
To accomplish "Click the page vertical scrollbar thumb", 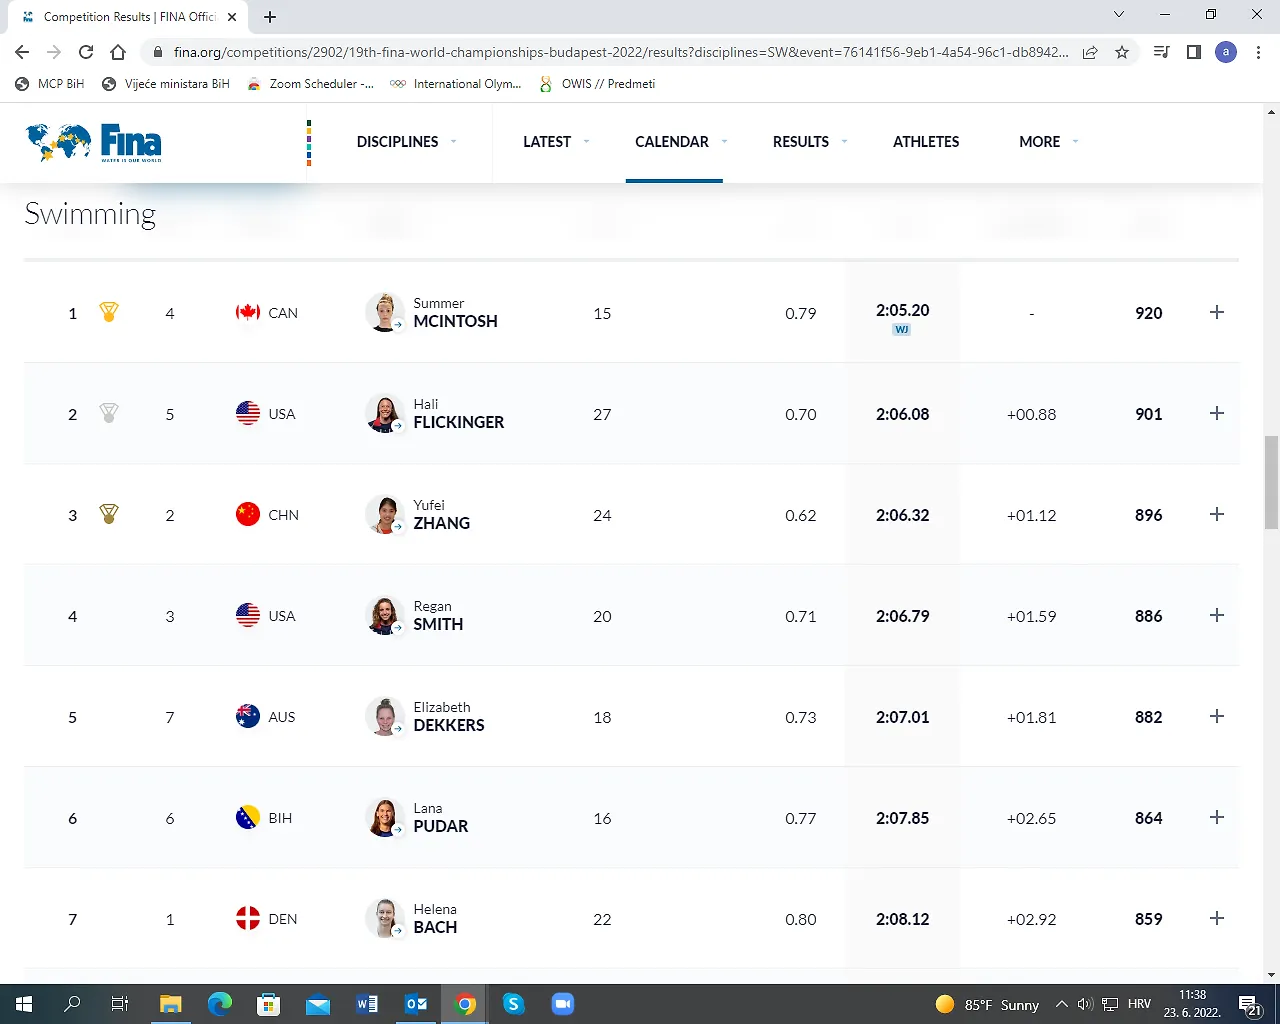I will [x=1271, y=482].
